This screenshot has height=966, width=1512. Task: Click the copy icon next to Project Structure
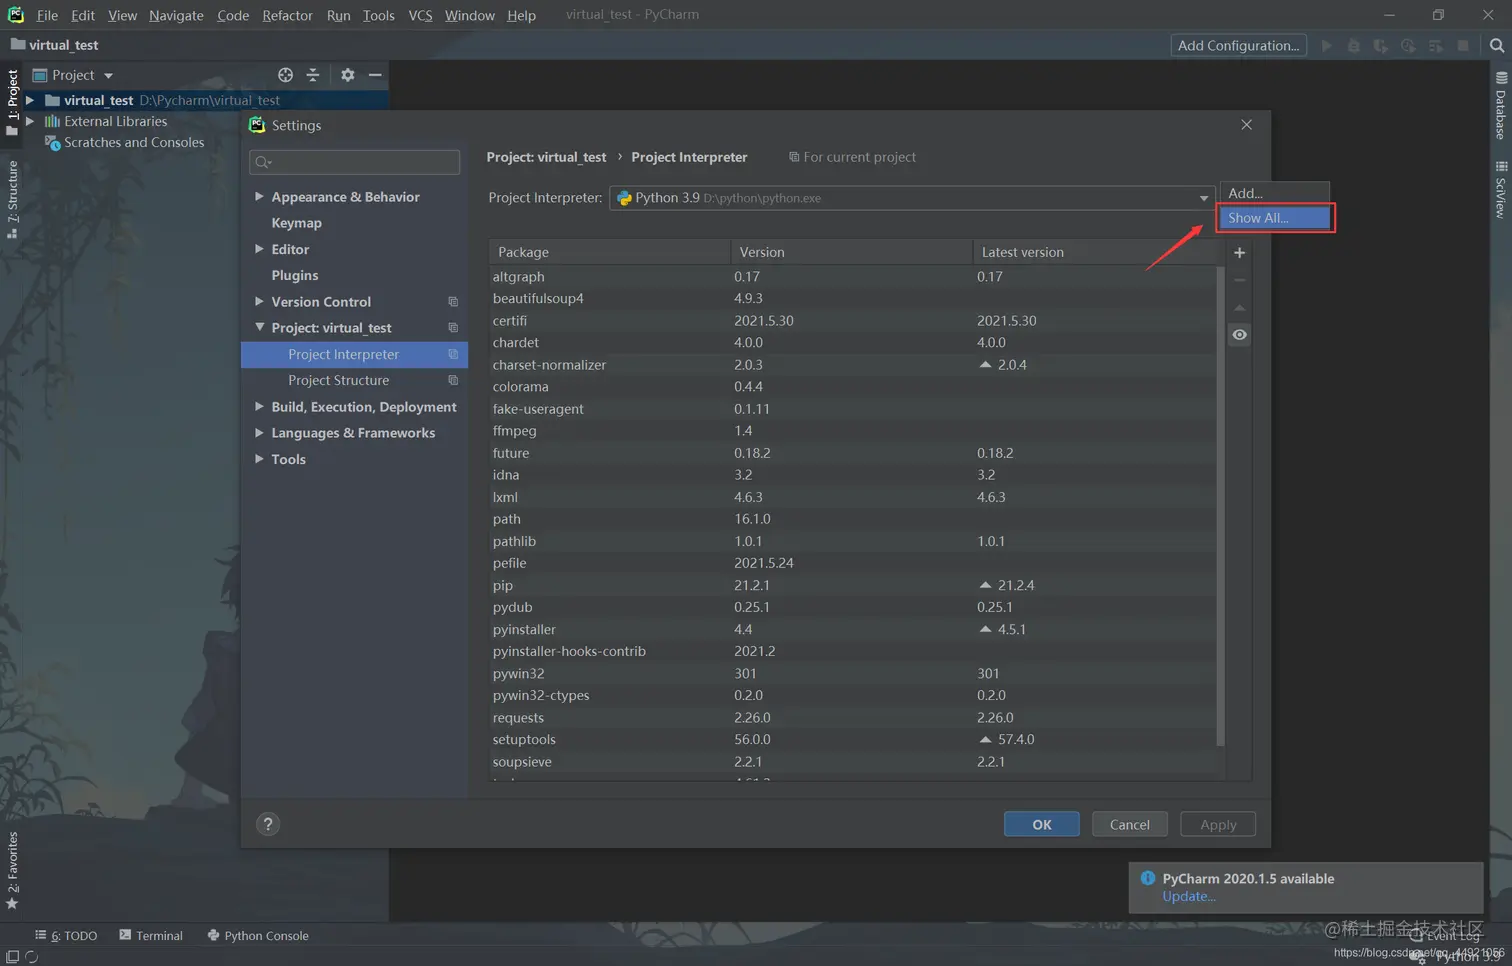point(453,380)
